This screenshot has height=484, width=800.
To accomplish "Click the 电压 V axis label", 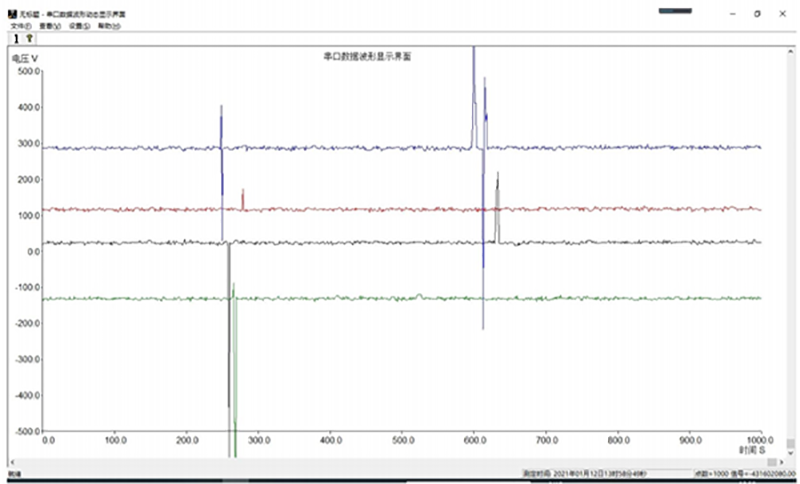I will 26,59.
